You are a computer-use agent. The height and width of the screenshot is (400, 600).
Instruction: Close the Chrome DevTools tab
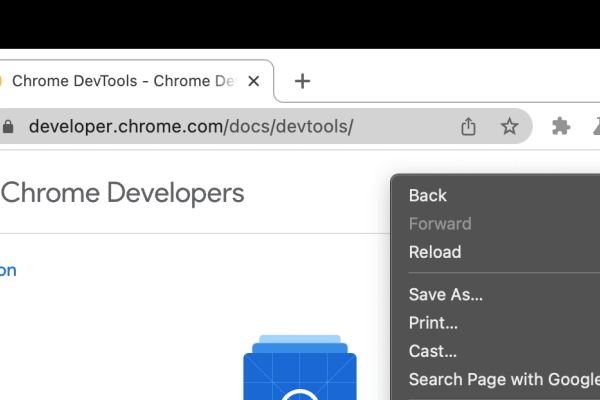253,81
